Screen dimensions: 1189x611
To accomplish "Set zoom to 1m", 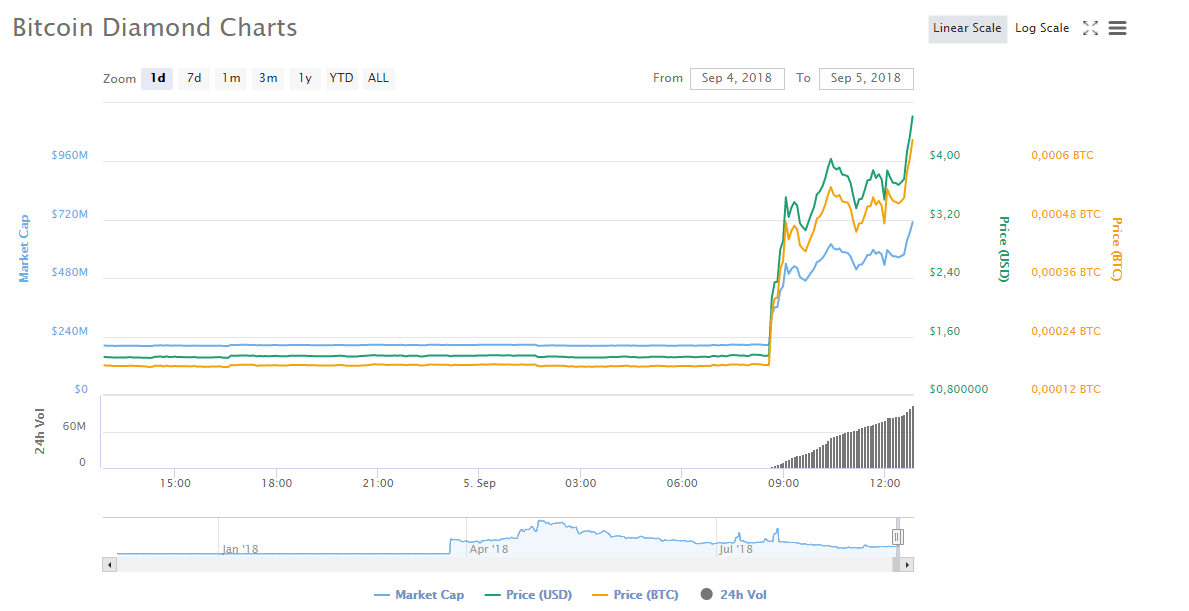I will tap(231, 78).
